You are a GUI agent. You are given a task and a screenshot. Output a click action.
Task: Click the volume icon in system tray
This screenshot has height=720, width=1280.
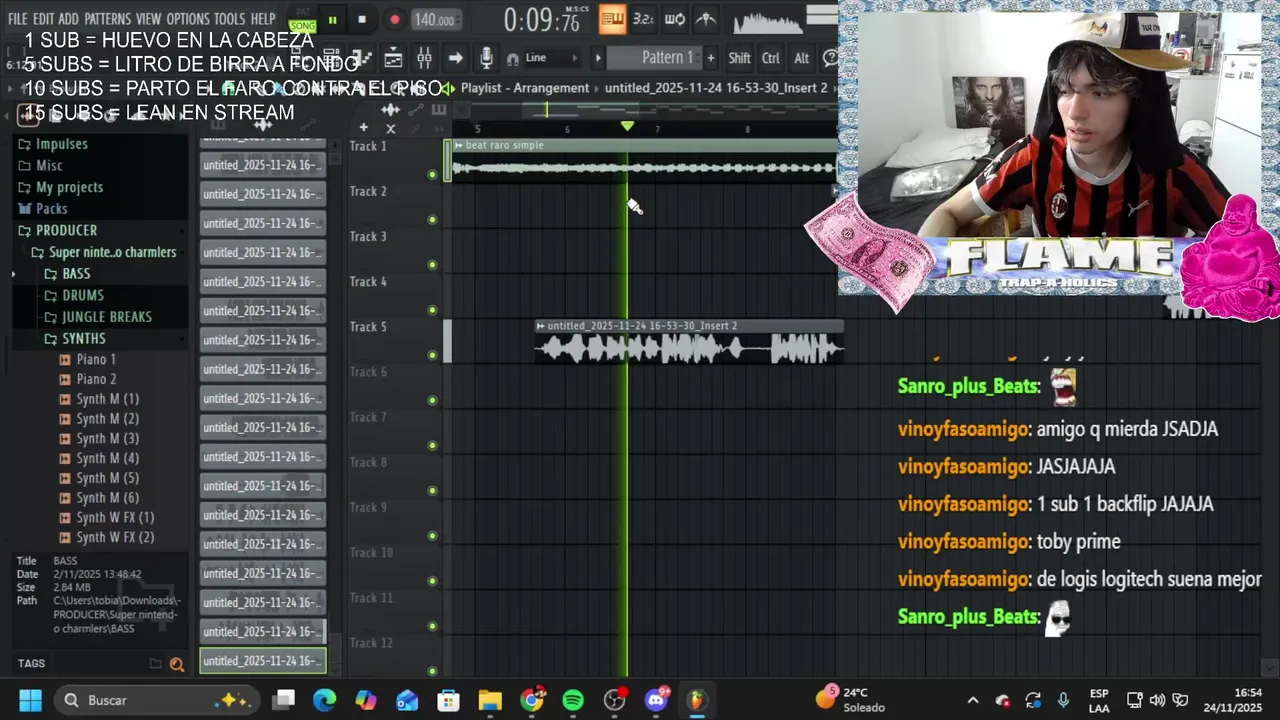click(x=1158, y=700)
